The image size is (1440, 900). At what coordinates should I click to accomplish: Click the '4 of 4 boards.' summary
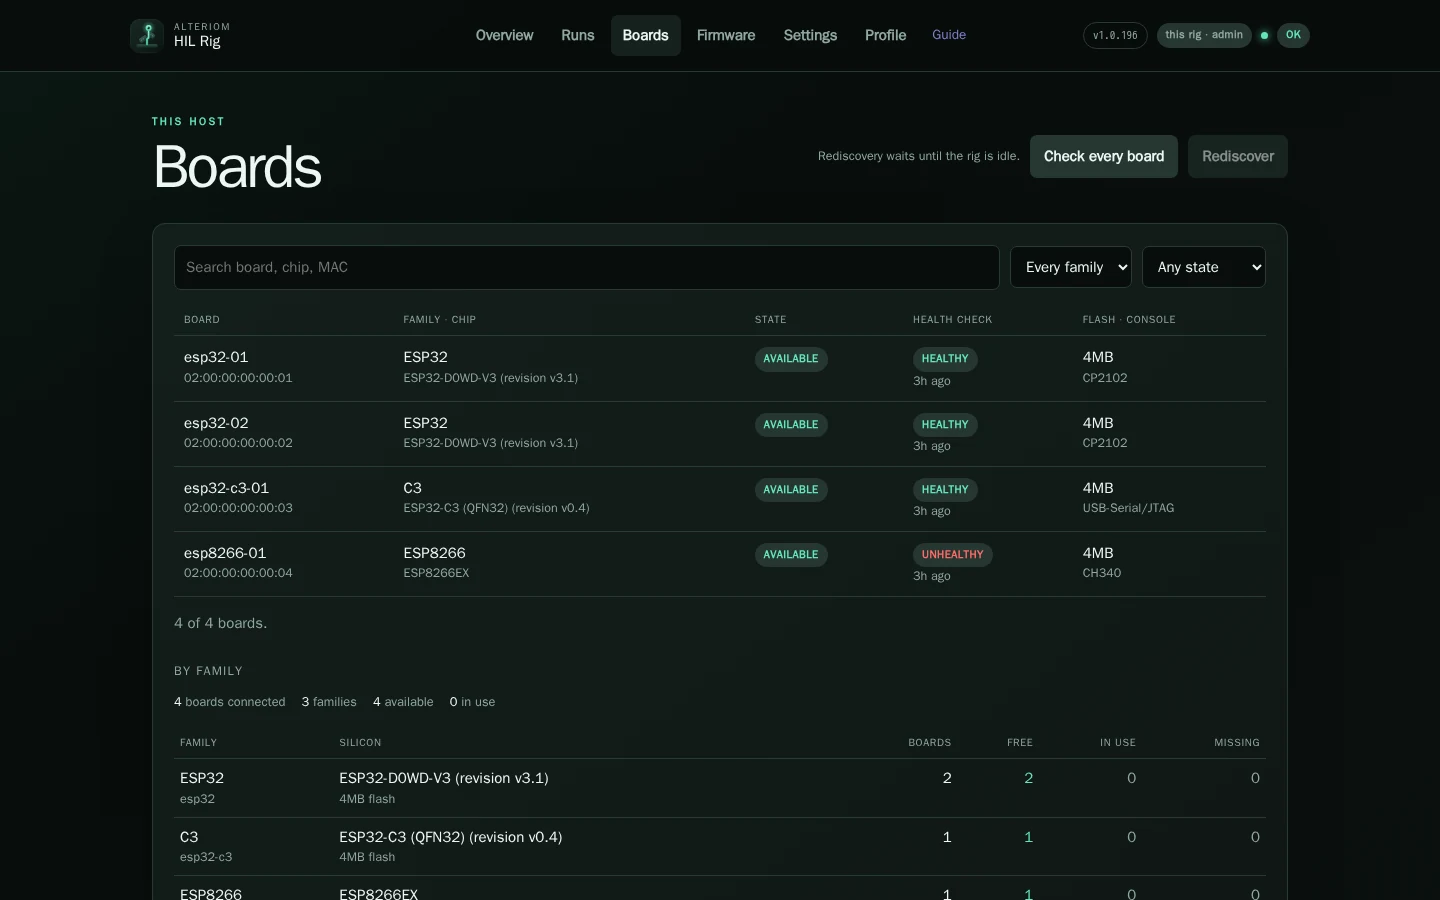click(220, 623)
